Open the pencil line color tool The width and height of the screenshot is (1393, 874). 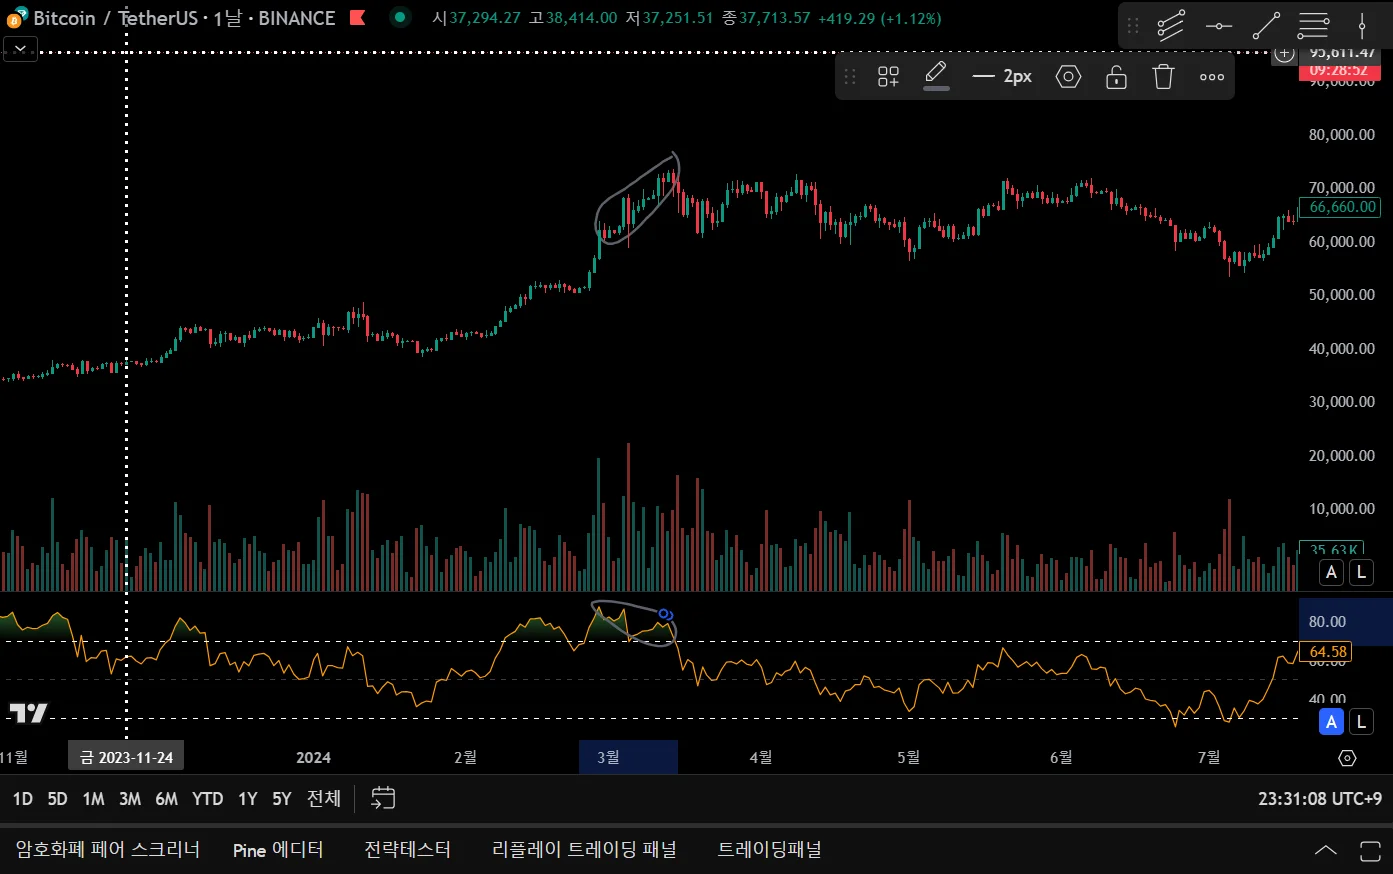(936, 75)
